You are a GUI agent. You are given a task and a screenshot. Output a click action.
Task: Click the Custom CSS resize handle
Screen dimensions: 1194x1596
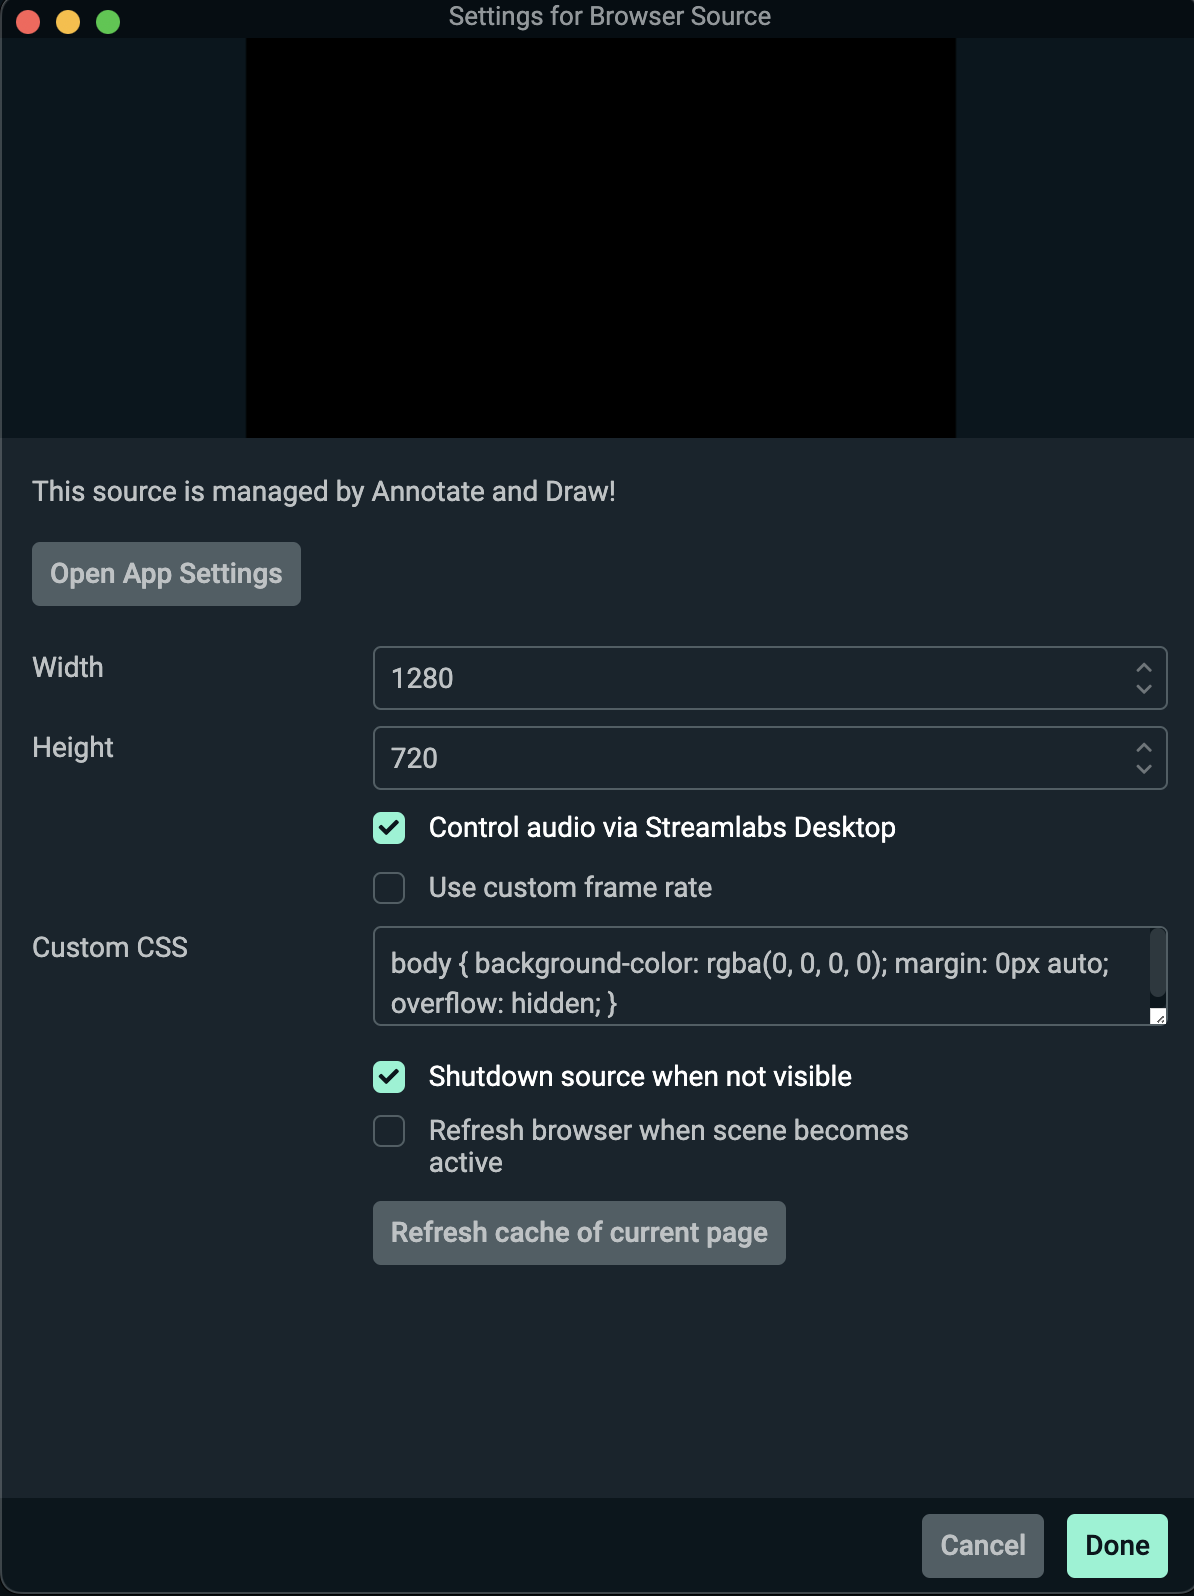(1158, 1016)
